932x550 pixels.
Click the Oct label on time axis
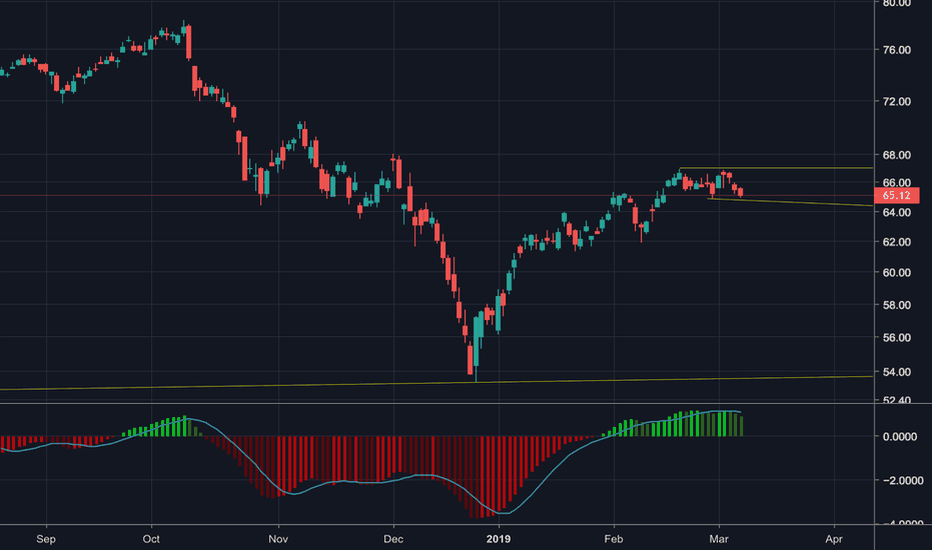151,539
